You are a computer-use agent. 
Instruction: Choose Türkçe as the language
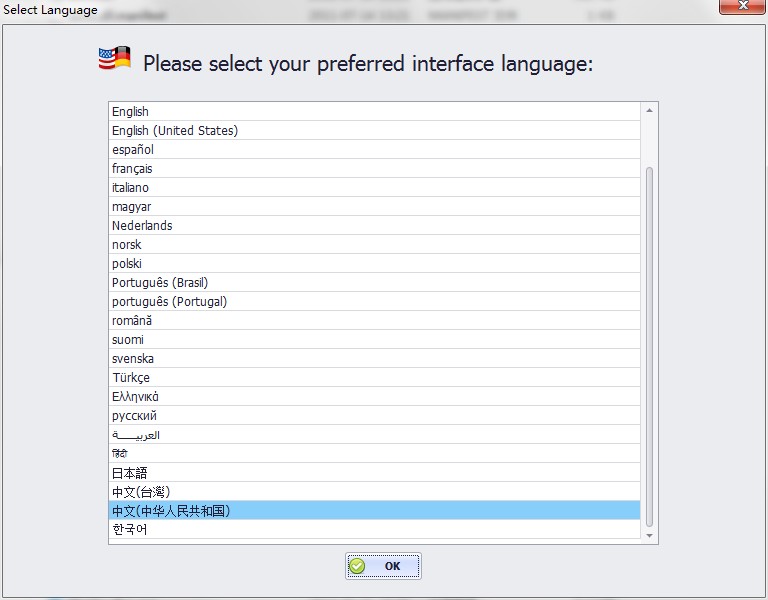coord(131,378)
